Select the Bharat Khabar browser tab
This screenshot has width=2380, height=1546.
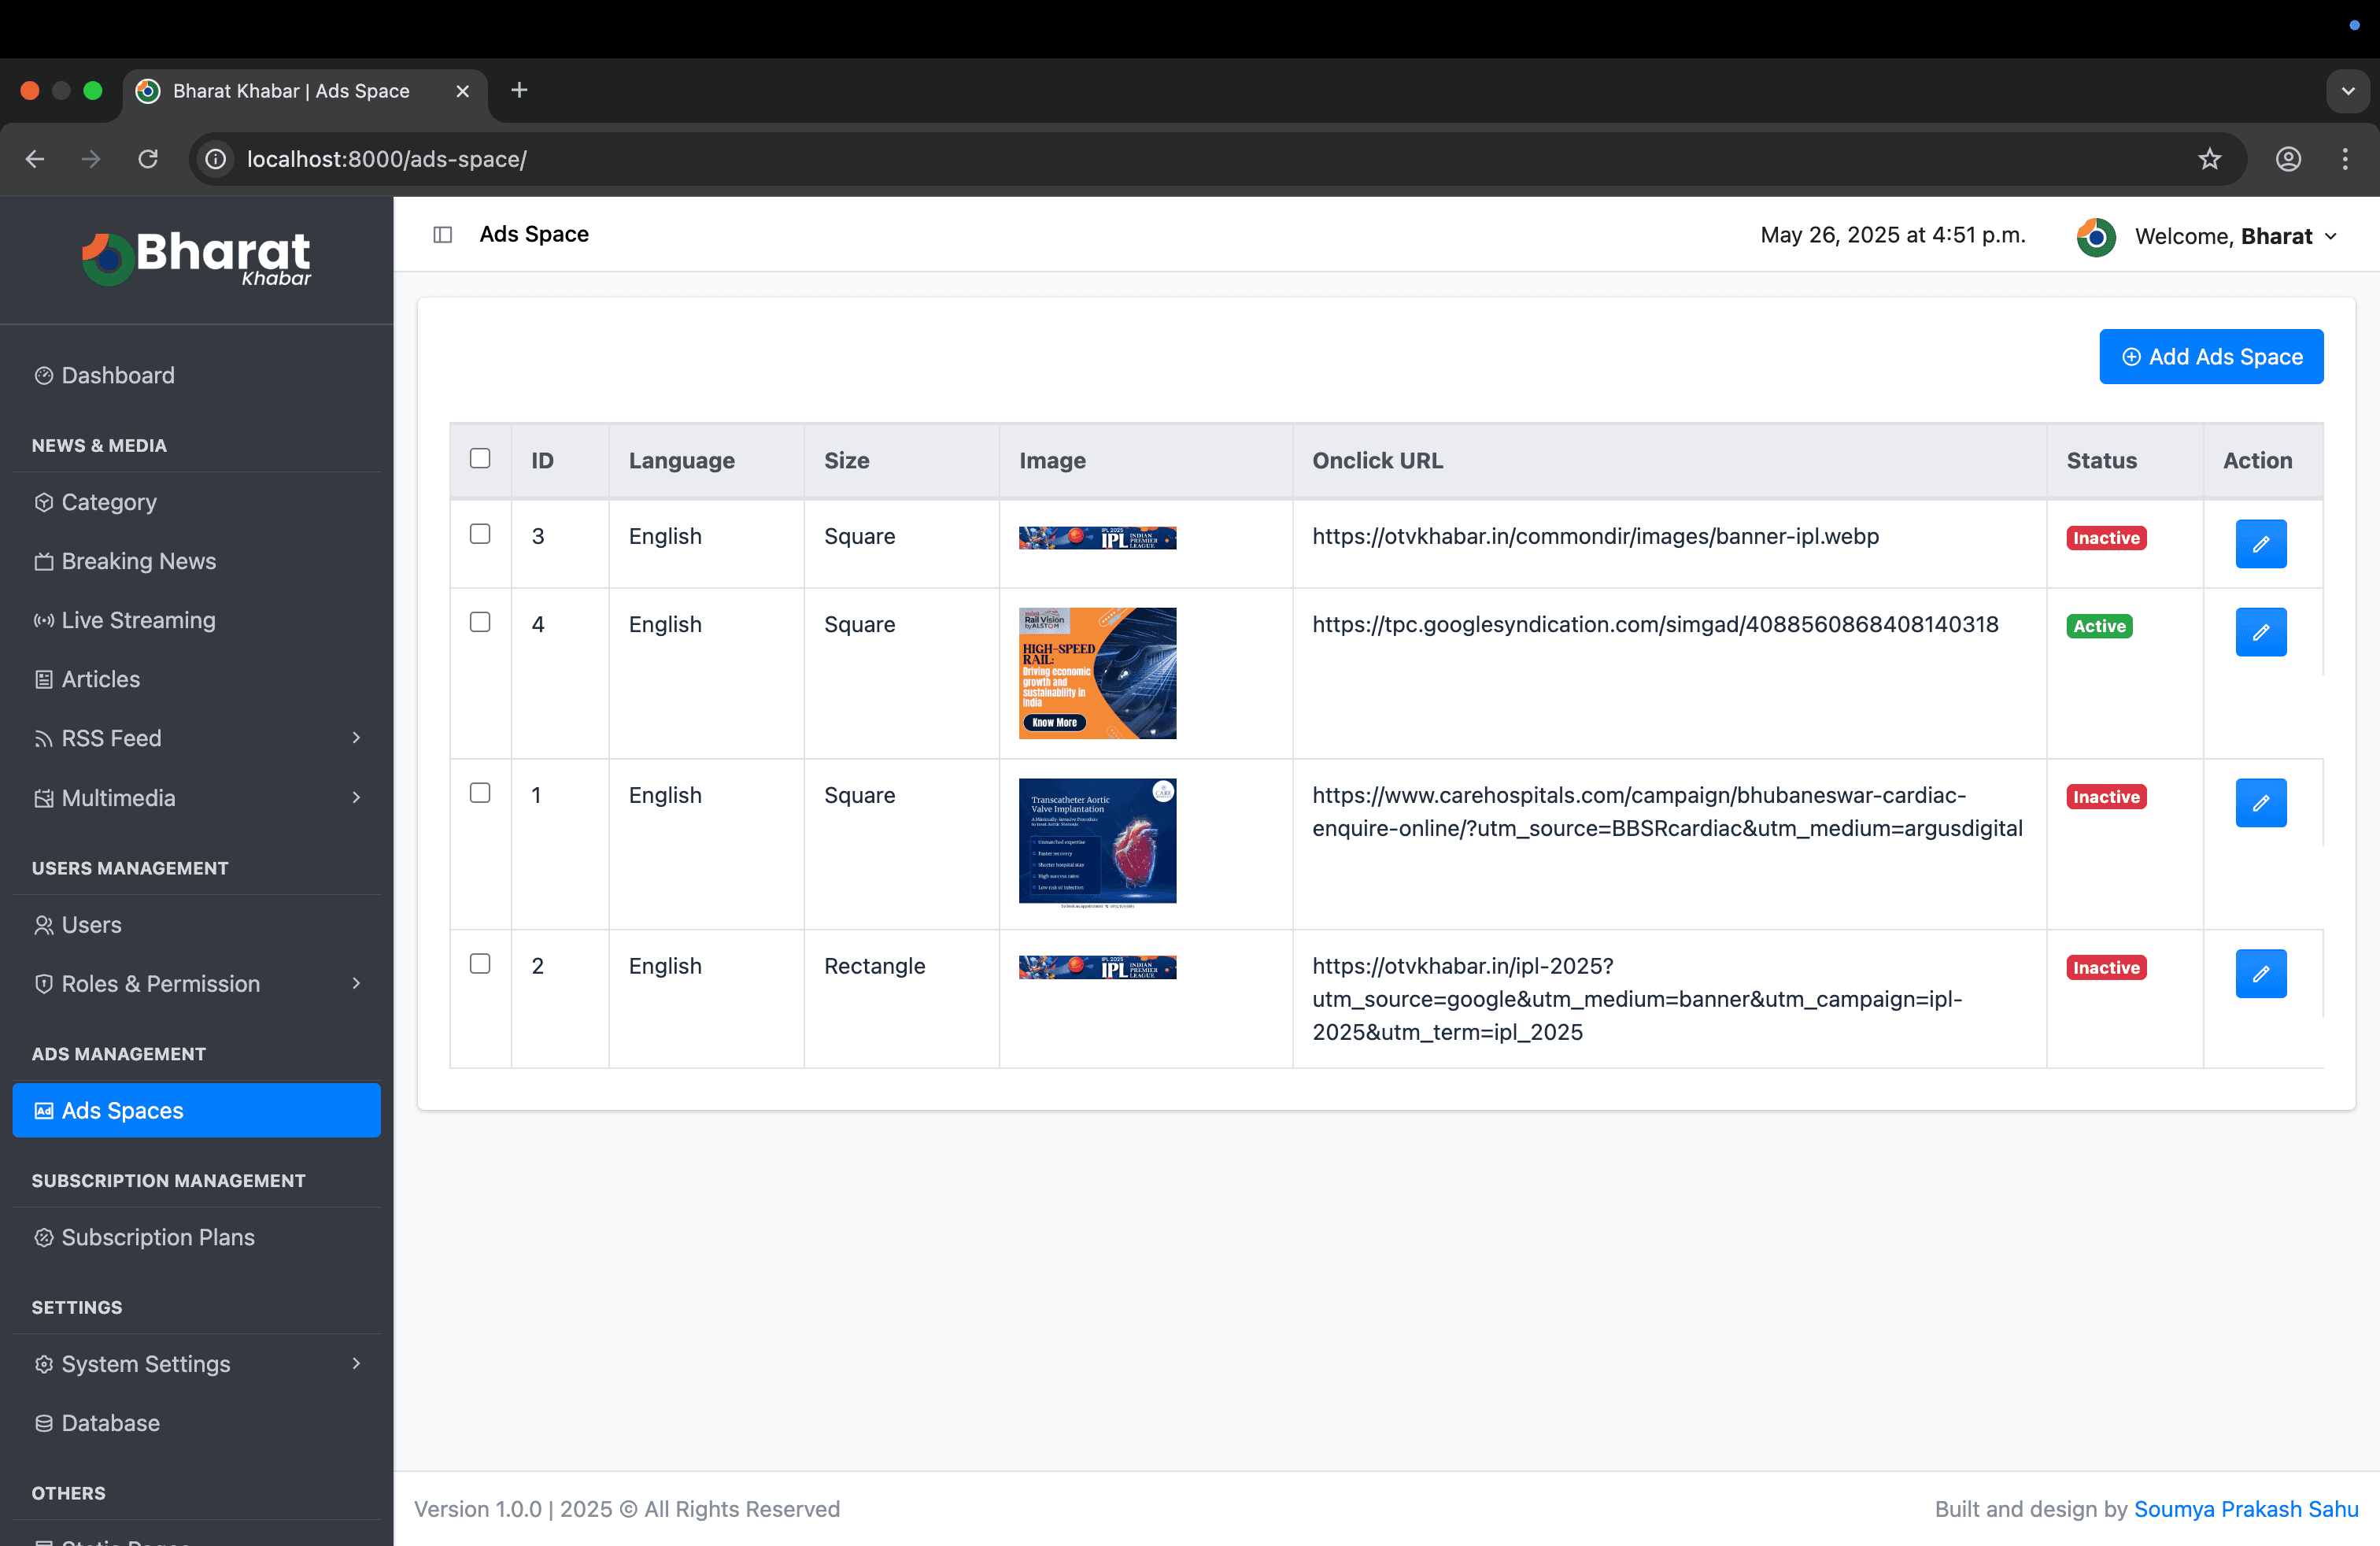tap(305, 91)
